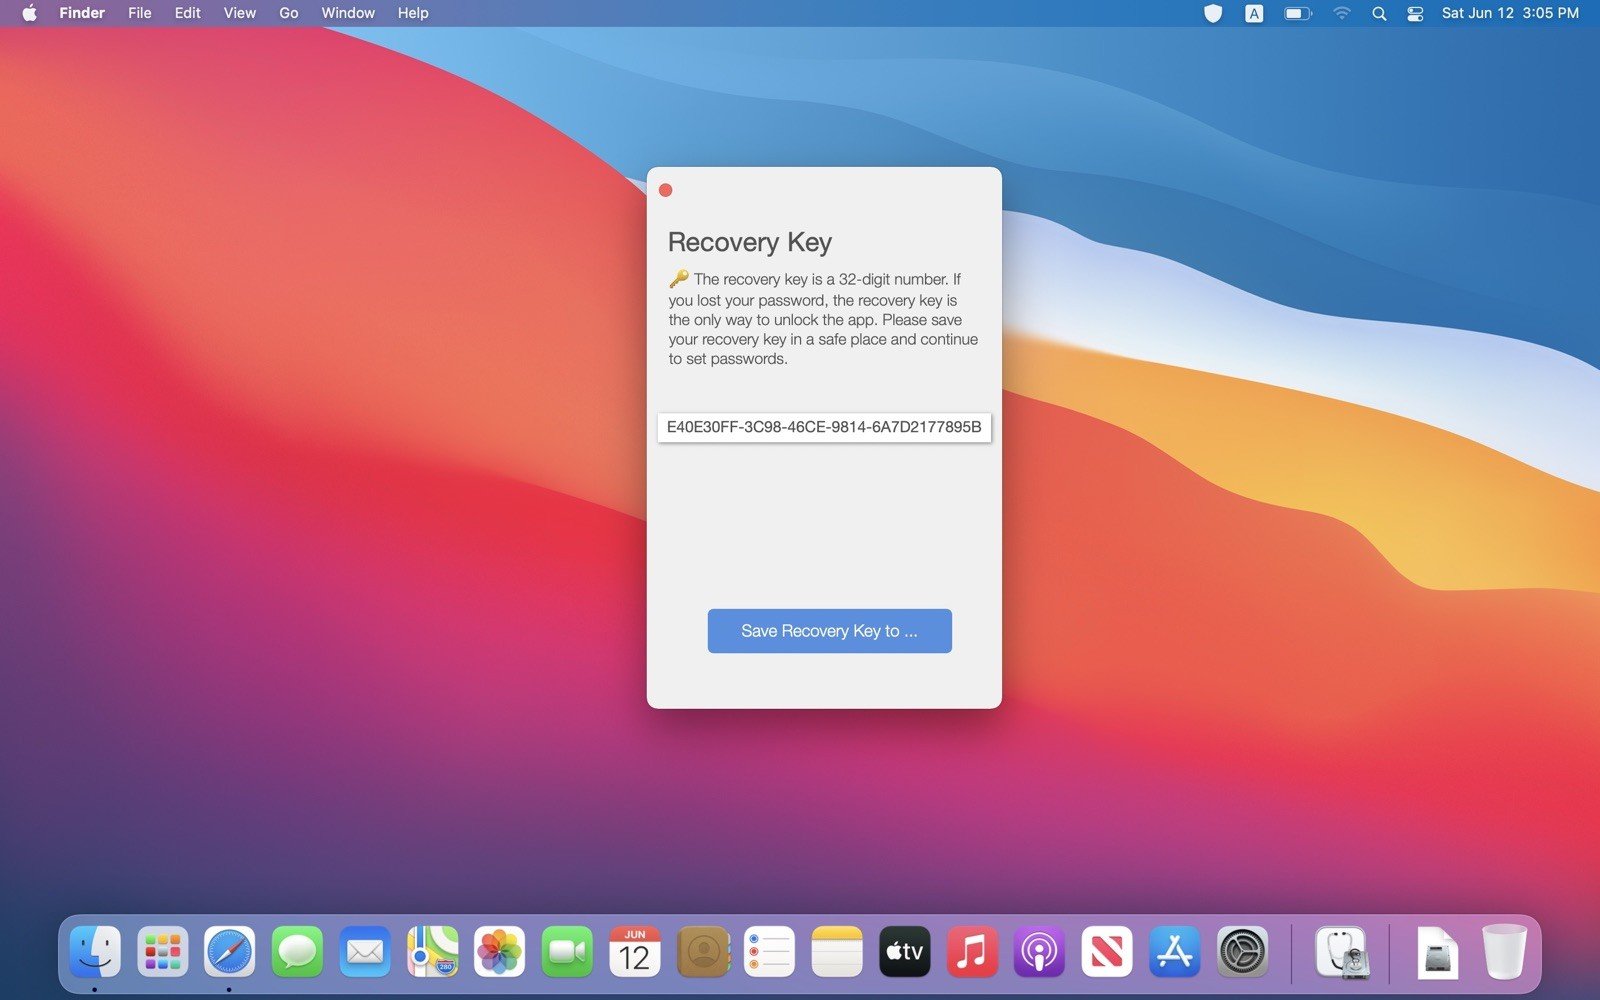This screenshot has height=1000, width=1600.
Task: Click the Wi-Fi status icon
Action: pos(1342,13)
